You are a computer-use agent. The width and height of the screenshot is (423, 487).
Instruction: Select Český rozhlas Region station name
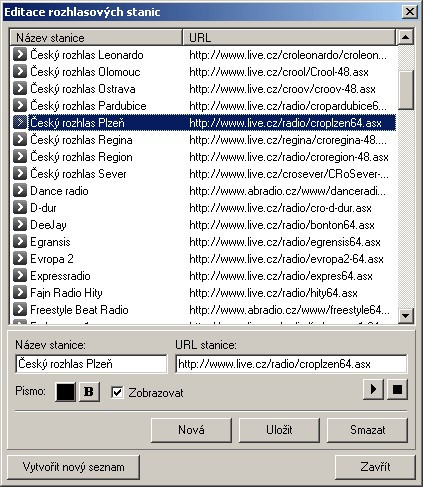coord(81,157)
